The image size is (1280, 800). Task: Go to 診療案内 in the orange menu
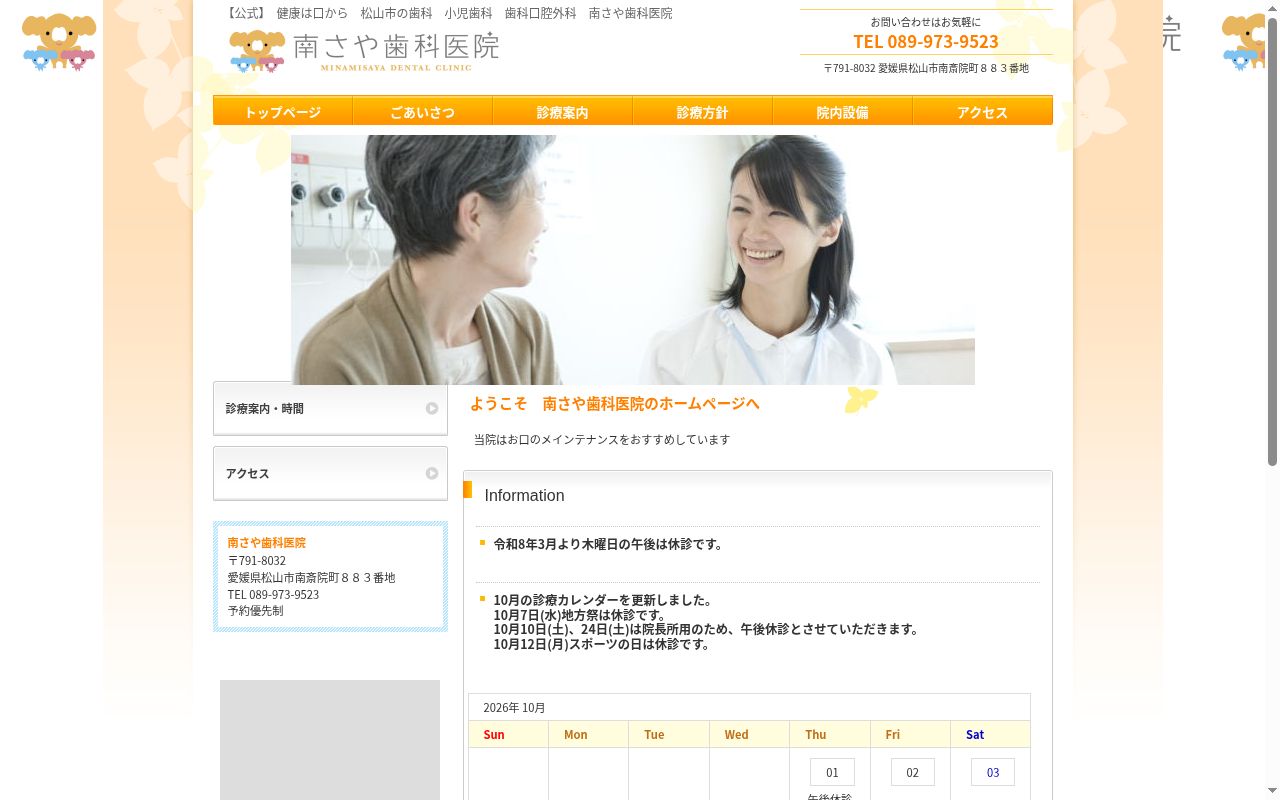[562, 111]
